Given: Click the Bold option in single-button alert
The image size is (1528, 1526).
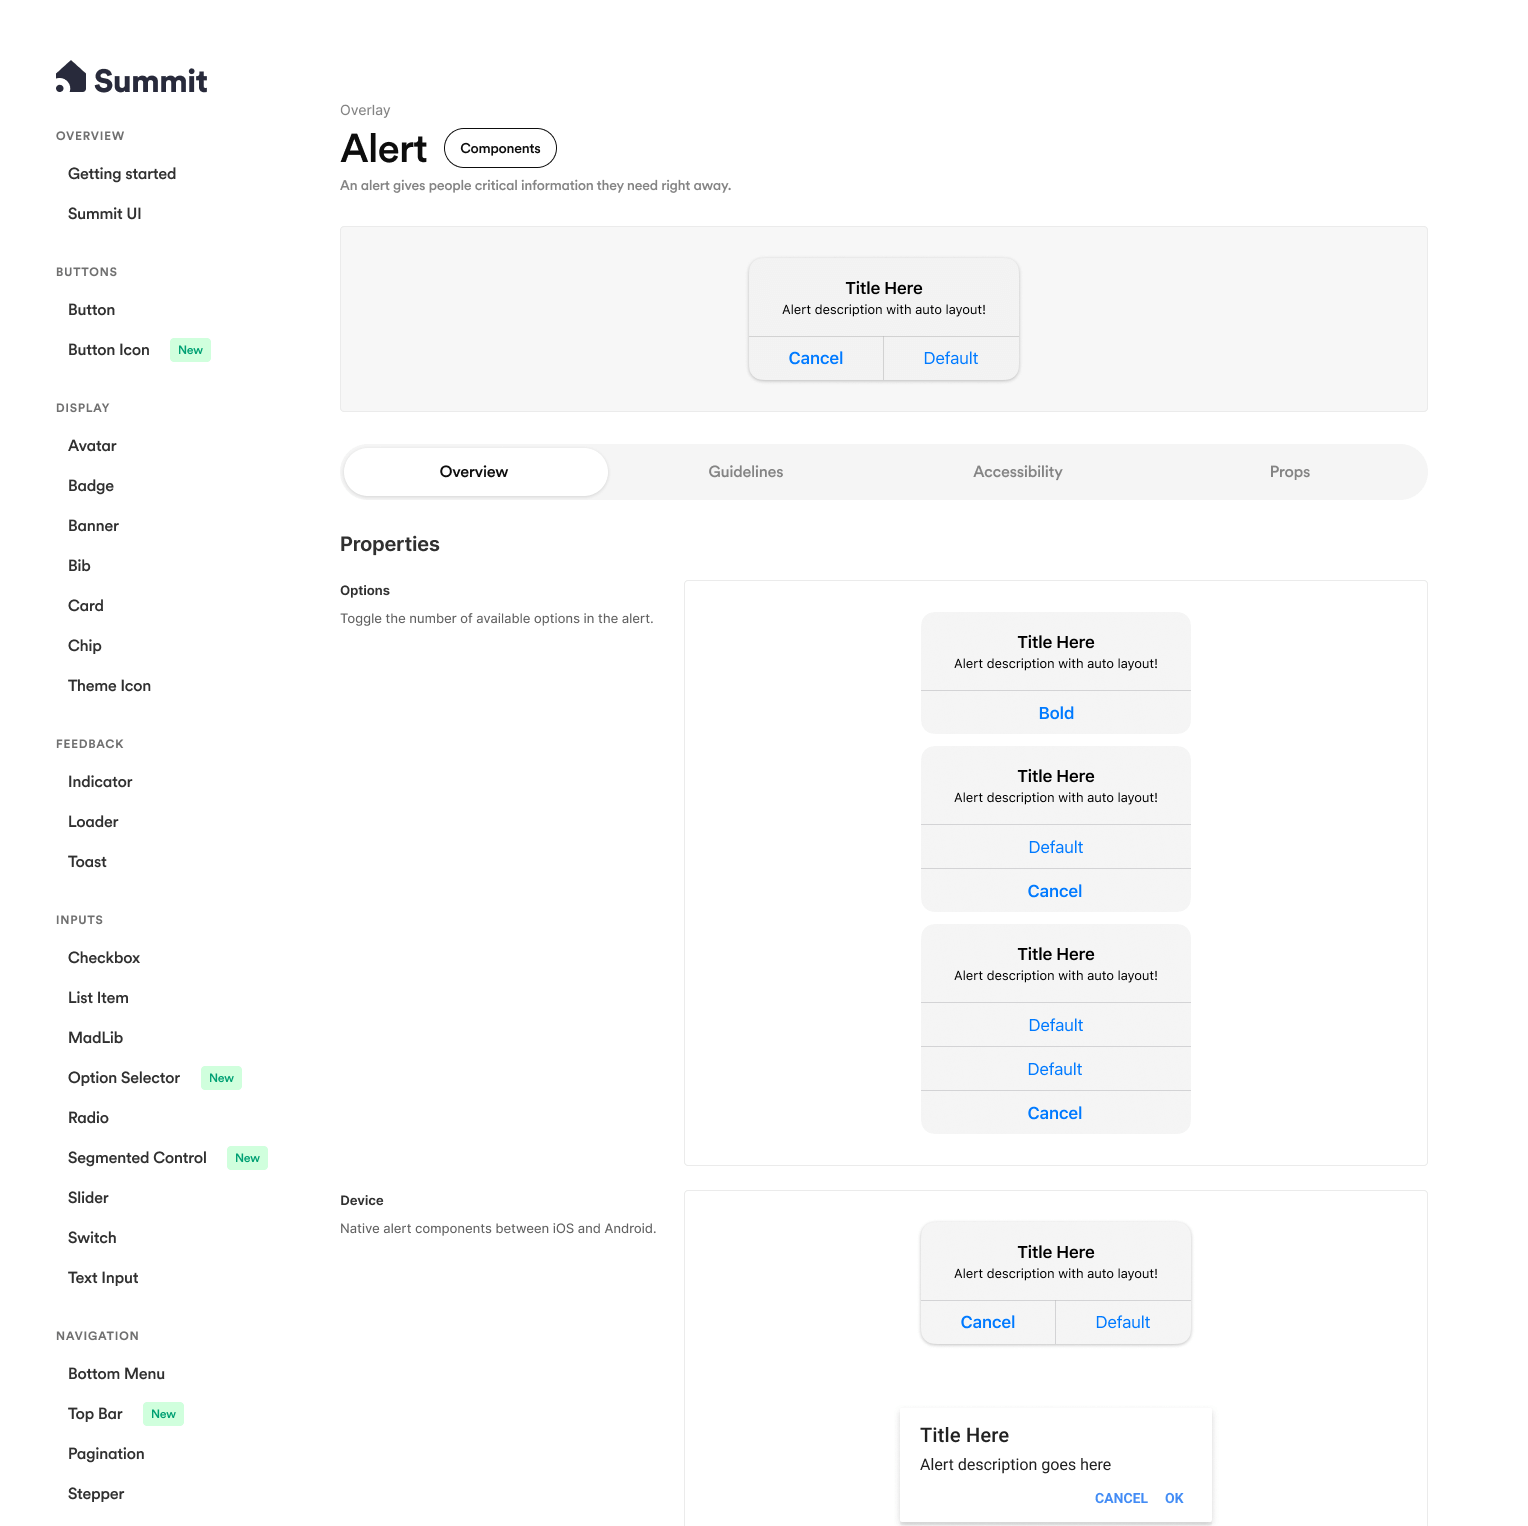Looking at the screenshot, I should (x=1055, y=713).
